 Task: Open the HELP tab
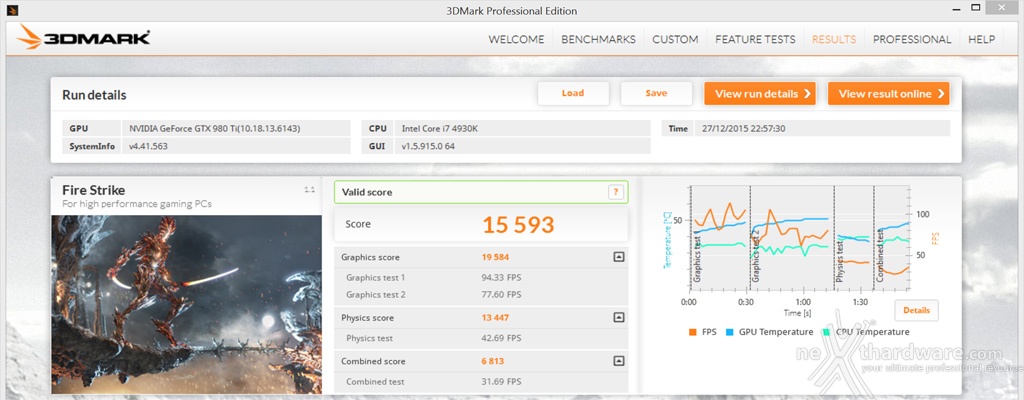point(982,39)
